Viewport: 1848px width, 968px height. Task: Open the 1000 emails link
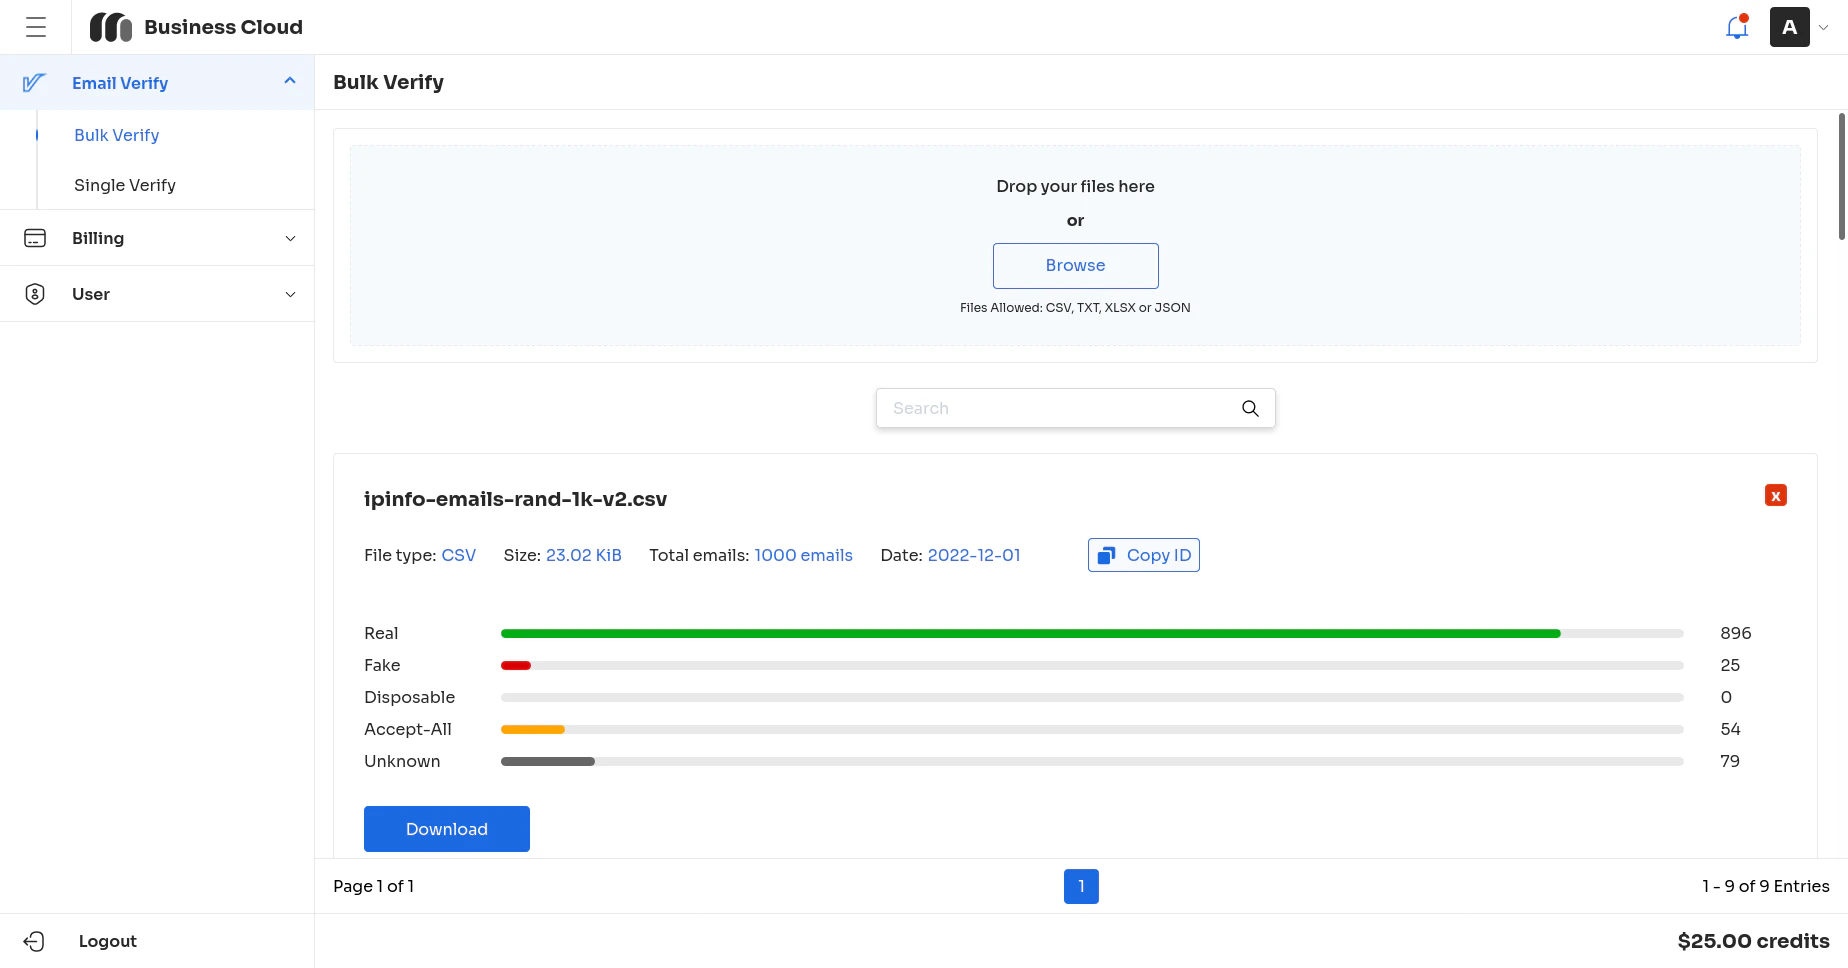click(x=803, y=555)
